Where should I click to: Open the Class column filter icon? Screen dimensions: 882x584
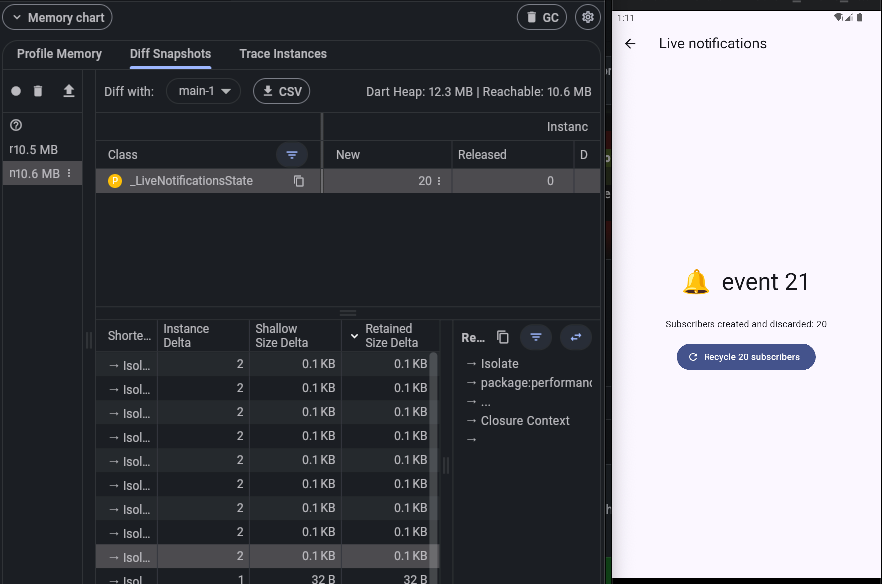291,155
